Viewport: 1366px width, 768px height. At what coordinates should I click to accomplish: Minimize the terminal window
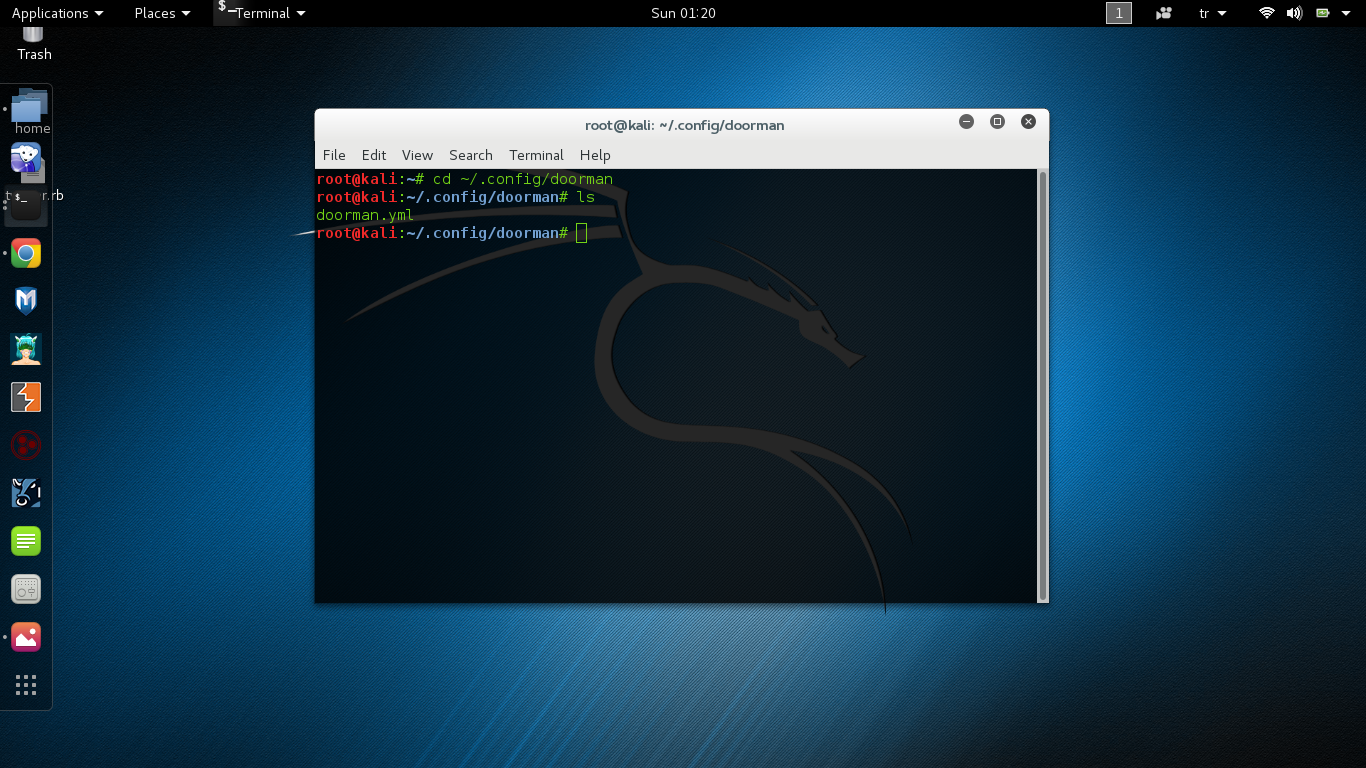click(966, 122)
